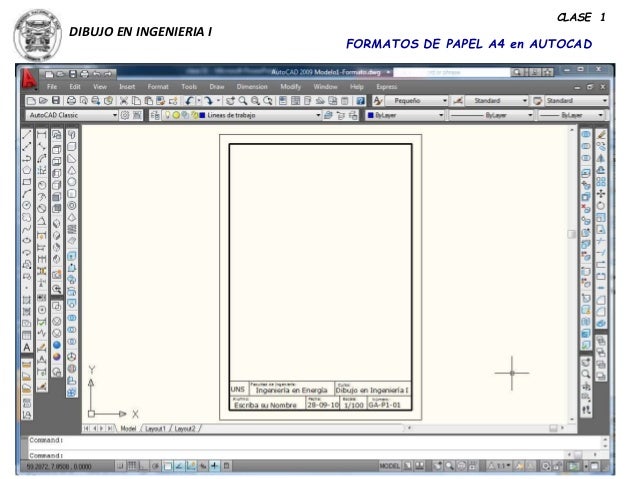Select the Table tool in Draw toolbar
This screenshot has width=638, height=479.
[x=27, y=335]
